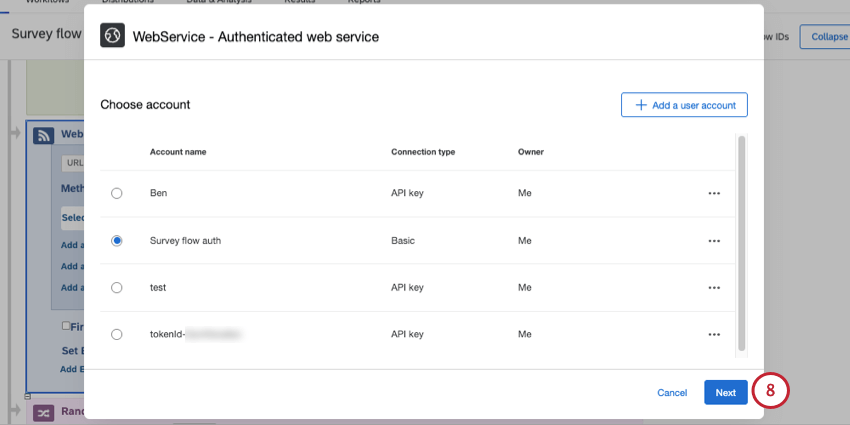850x425 pixels.
Task: Select the tokenId account radio button
Action: point(117,334)
